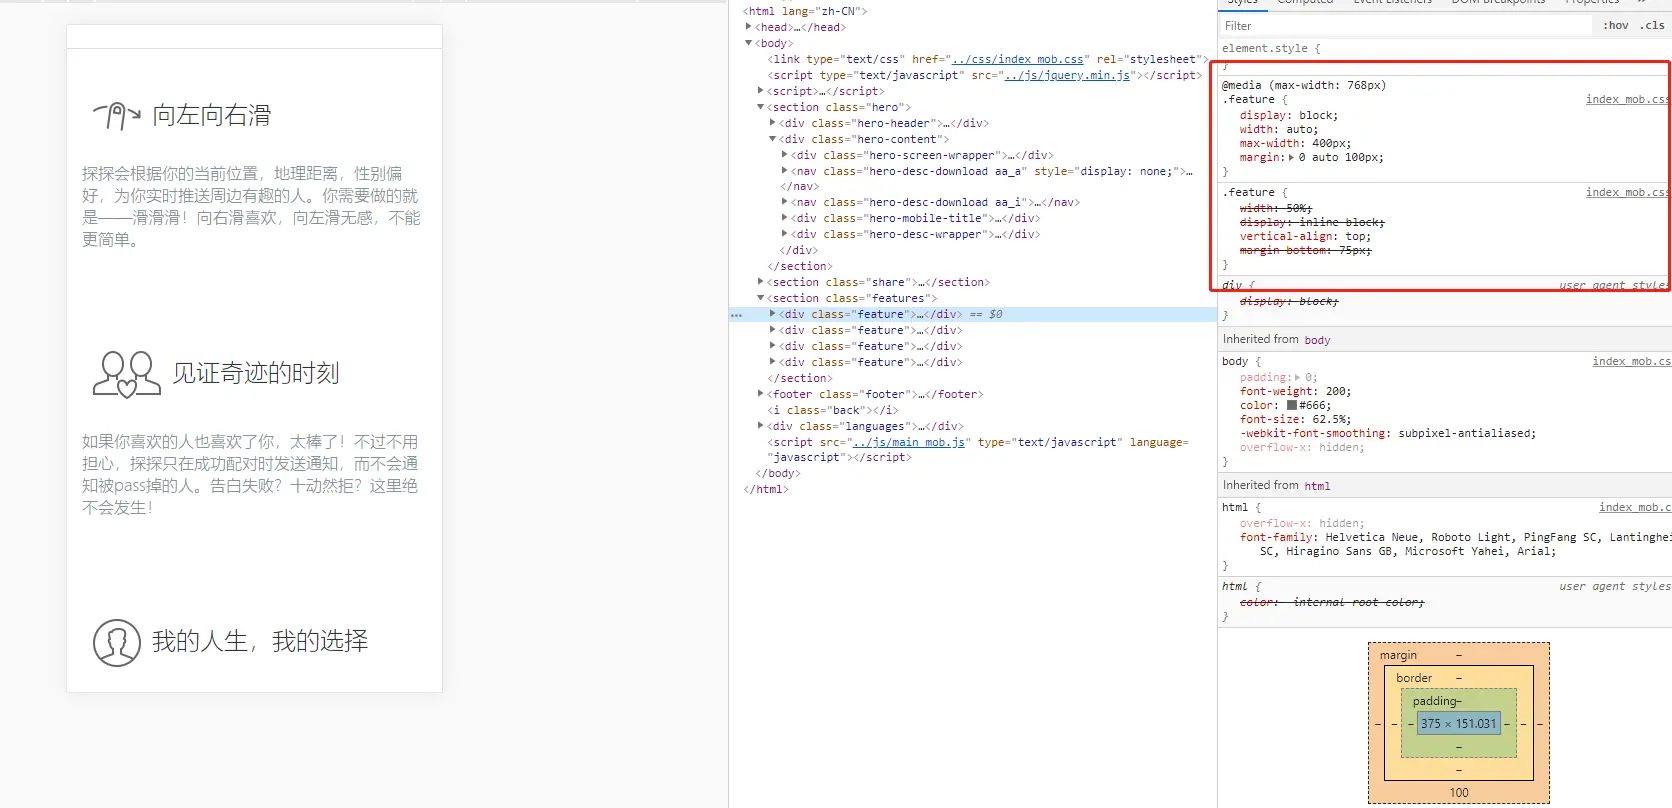Open index_mob.css source of the @media .feature rule
This screenshot has width=1672, height=808.
1627,100
